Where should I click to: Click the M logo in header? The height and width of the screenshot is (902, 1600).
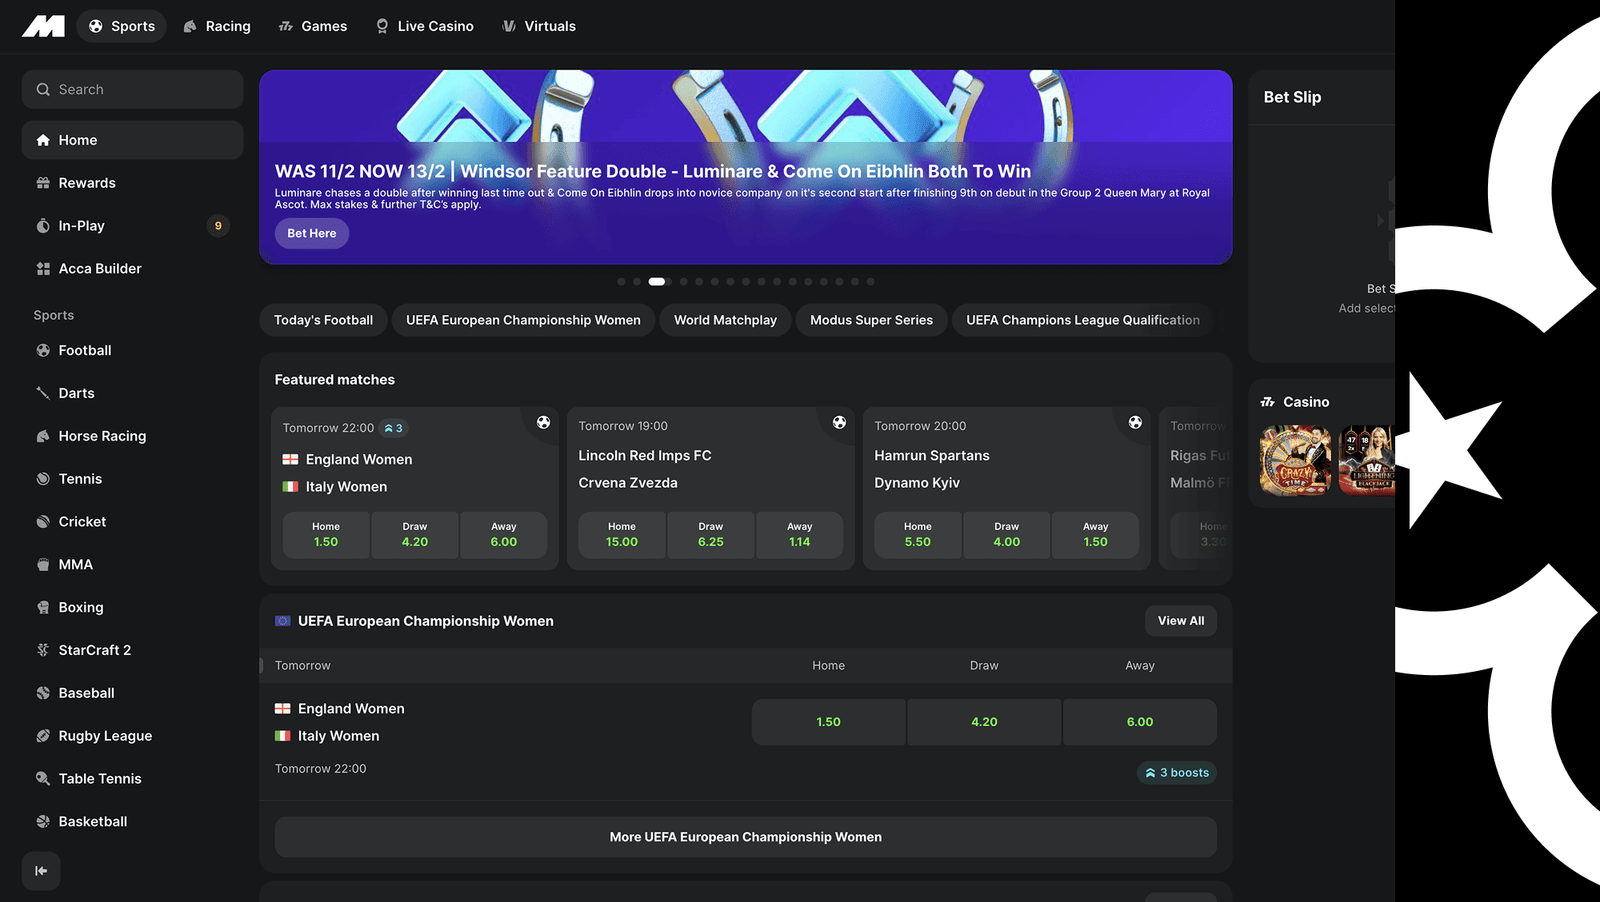point(43,26)
